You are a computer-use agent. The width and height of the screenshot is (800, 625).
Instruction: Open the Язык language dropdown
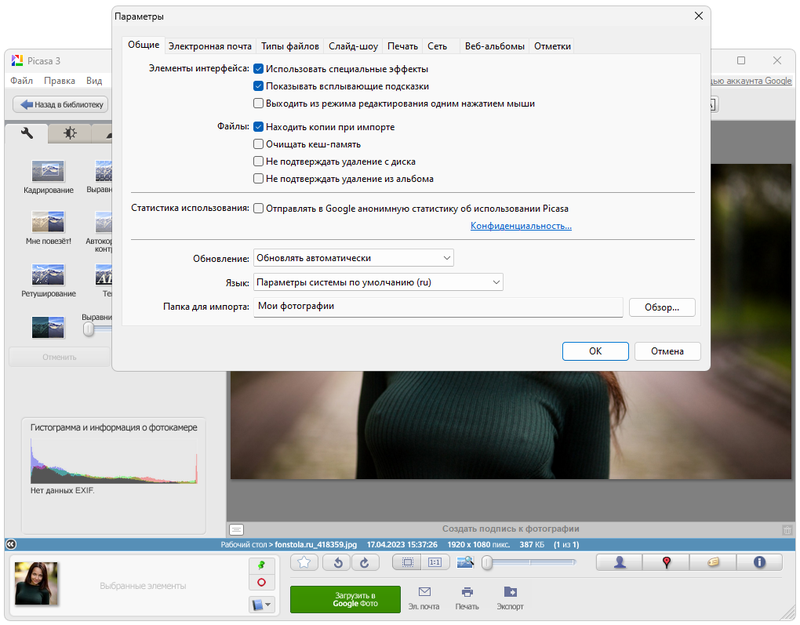[x=378, y=283]
